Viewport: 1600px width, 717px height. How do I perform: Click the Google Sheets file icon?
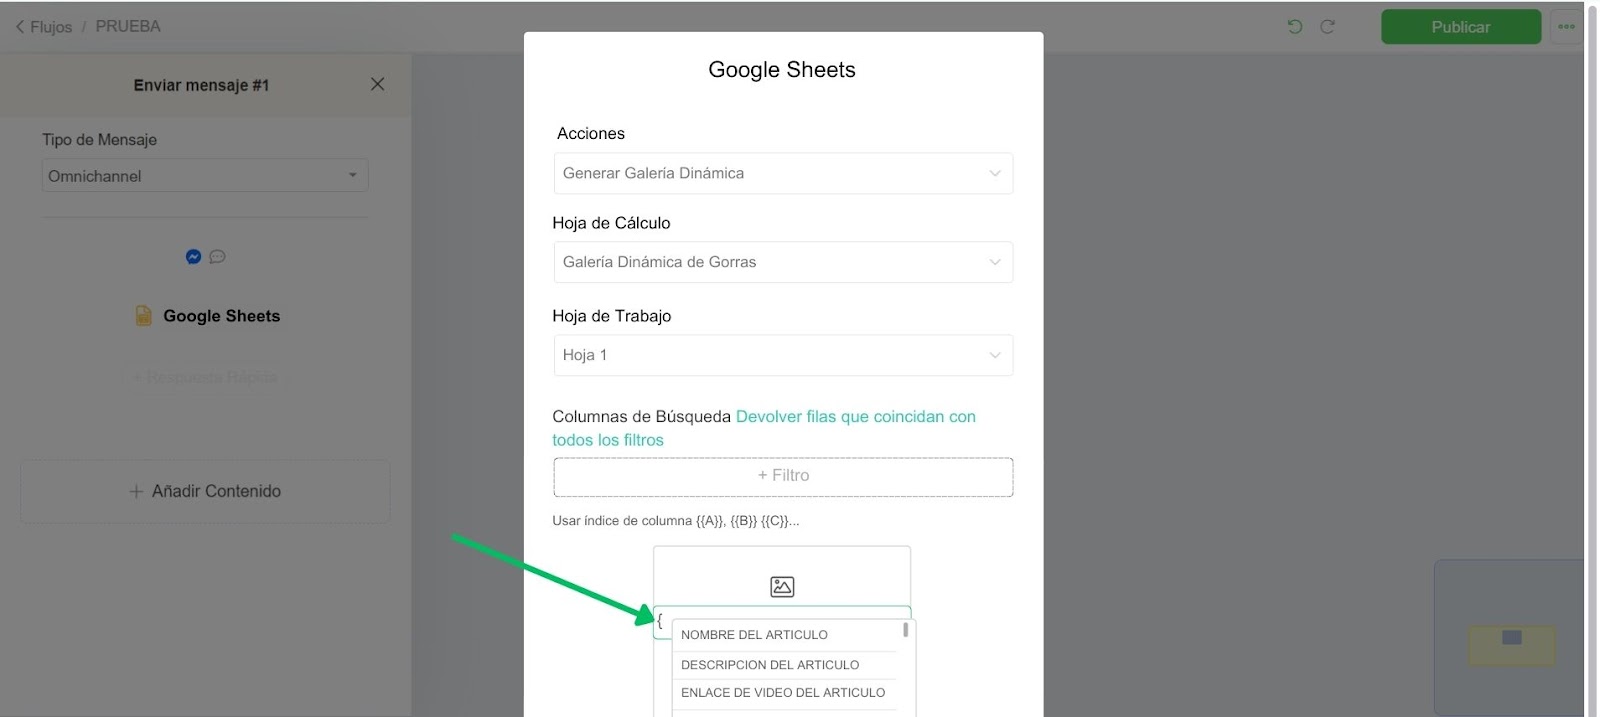click(144, 316)
